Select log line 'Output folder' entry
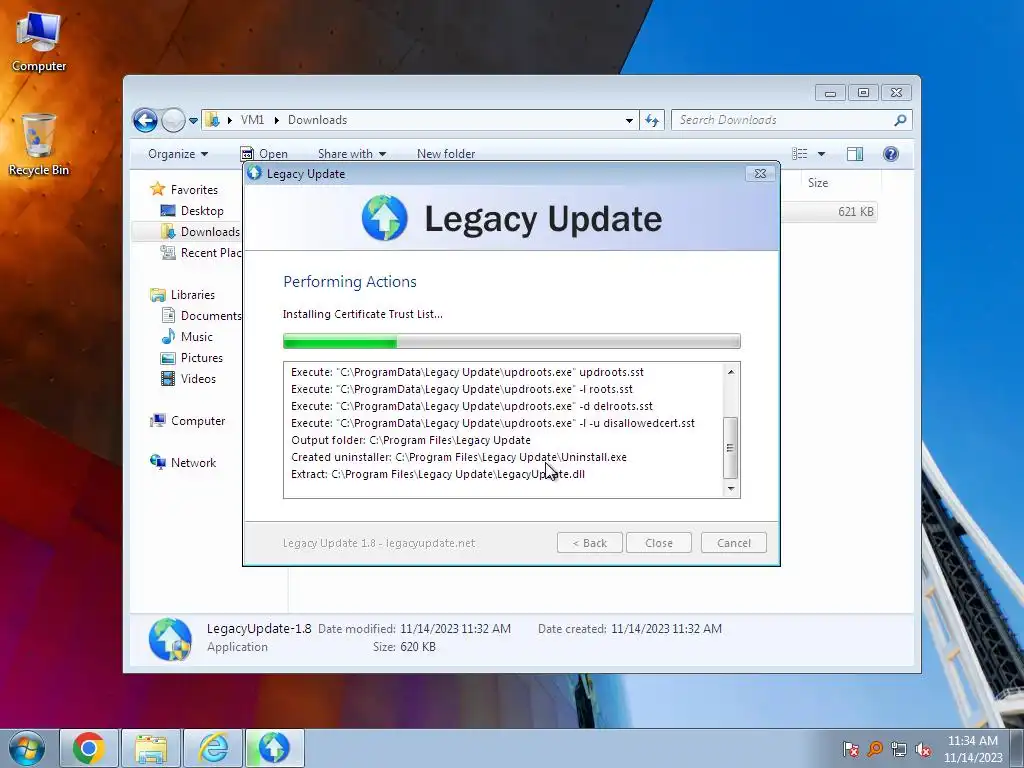The image size is (1024, 768). pos(411,440)
